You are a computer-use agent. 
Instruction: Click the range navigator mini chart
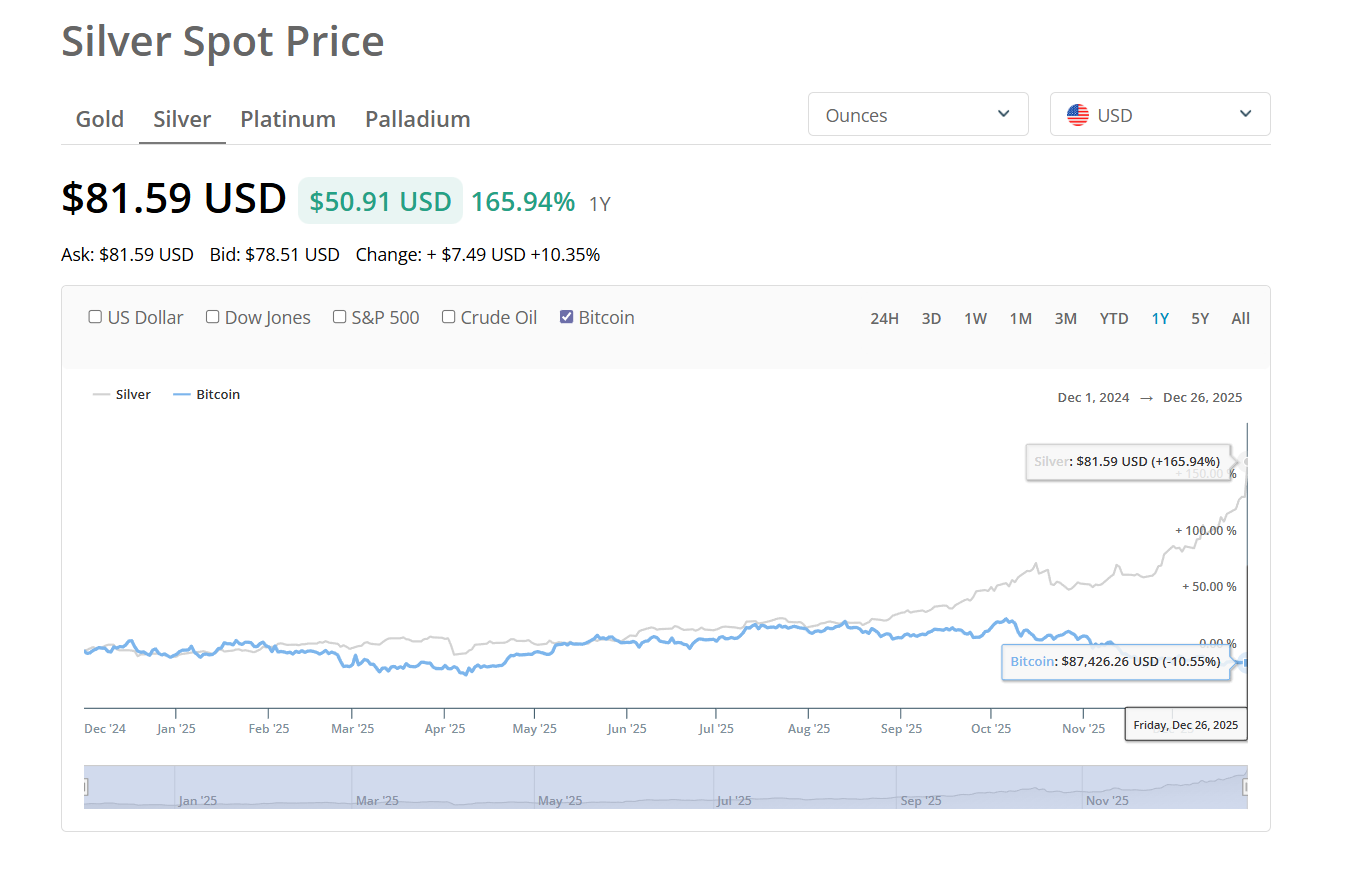coord(666,787)
